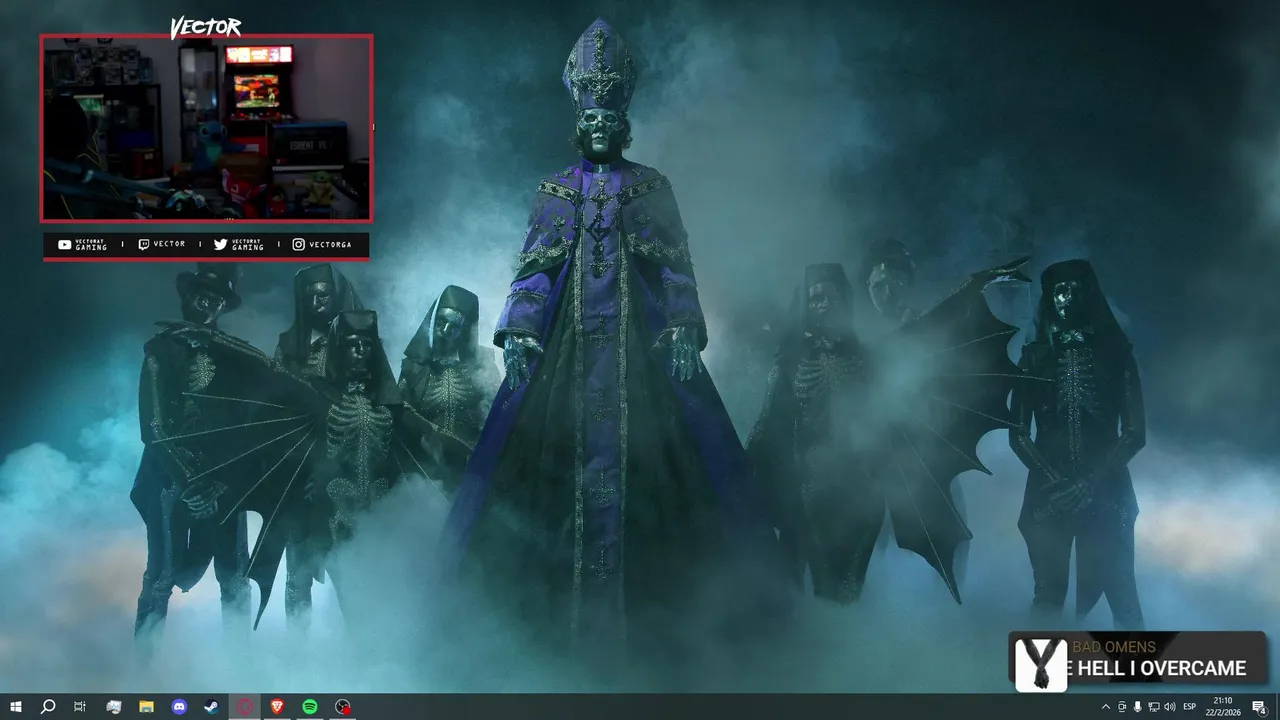Click the microphone tray icon
The image size is (1280, 720).
1137,707
